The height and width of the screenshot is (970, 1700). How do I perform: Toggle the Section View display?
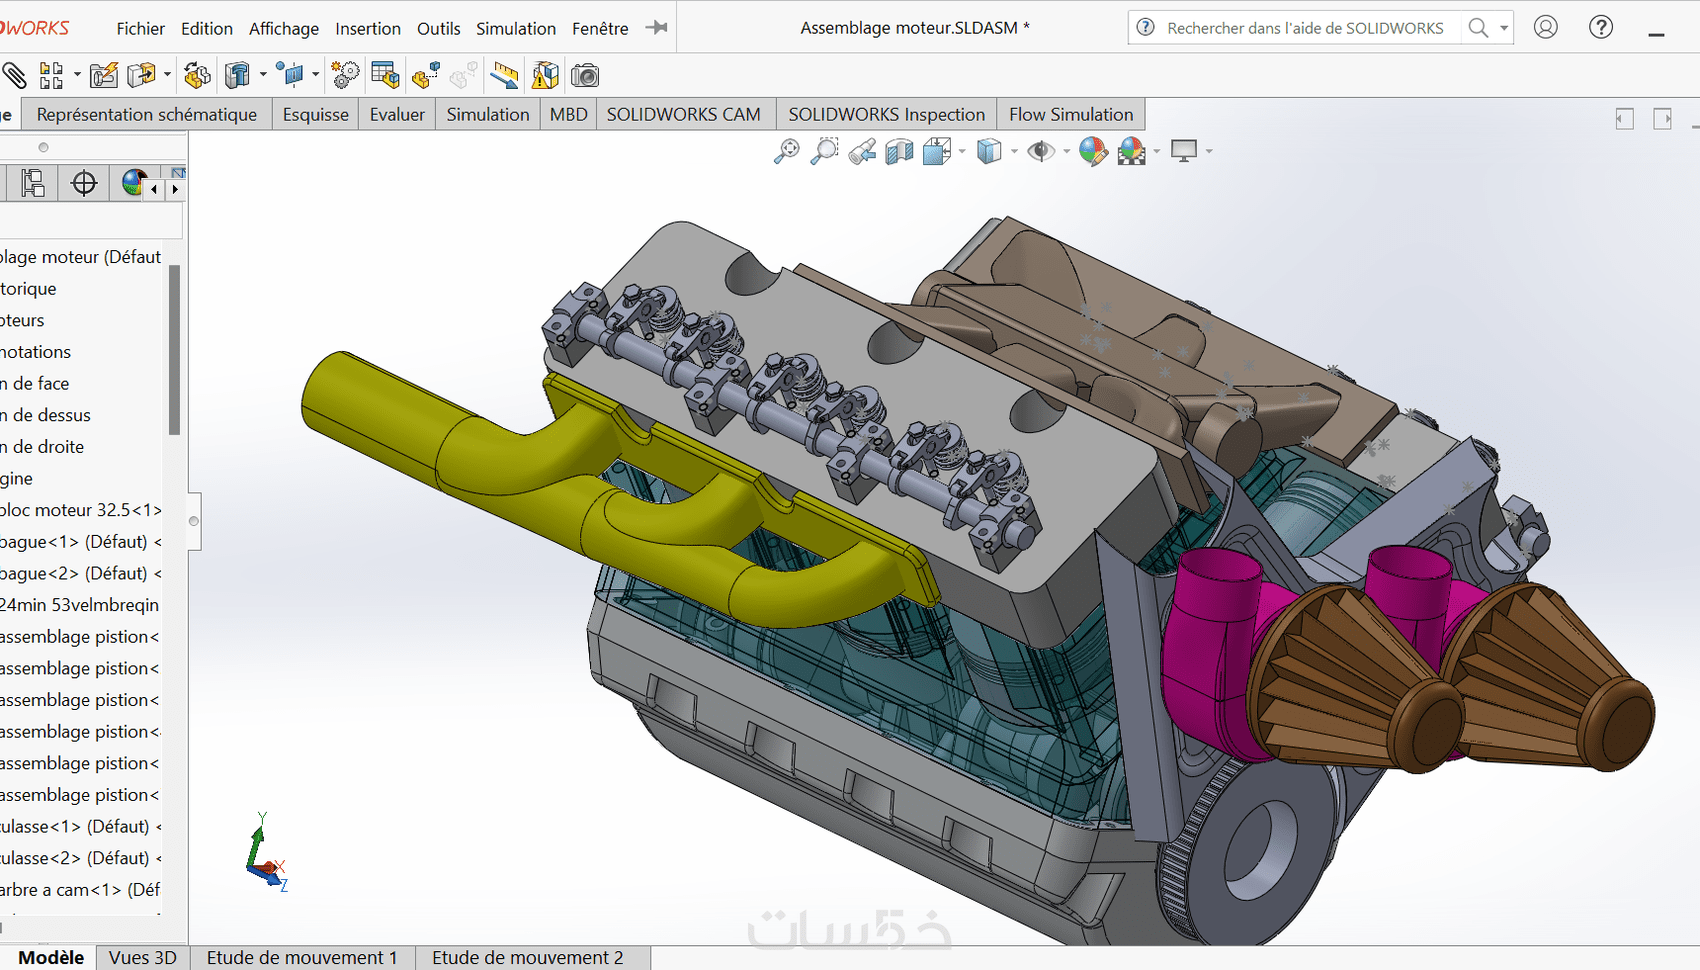[x=899, y=151]
